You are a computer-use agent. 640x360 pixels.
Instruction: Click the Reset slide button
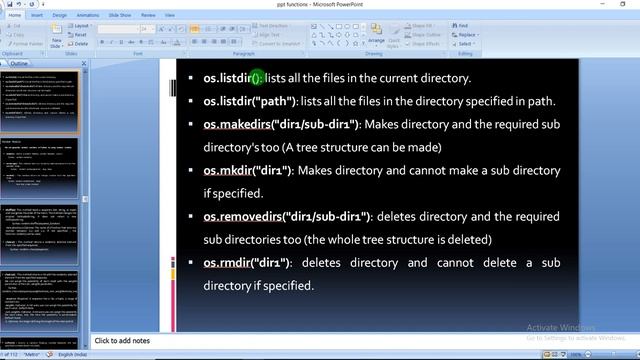click(x=78, y=35)
